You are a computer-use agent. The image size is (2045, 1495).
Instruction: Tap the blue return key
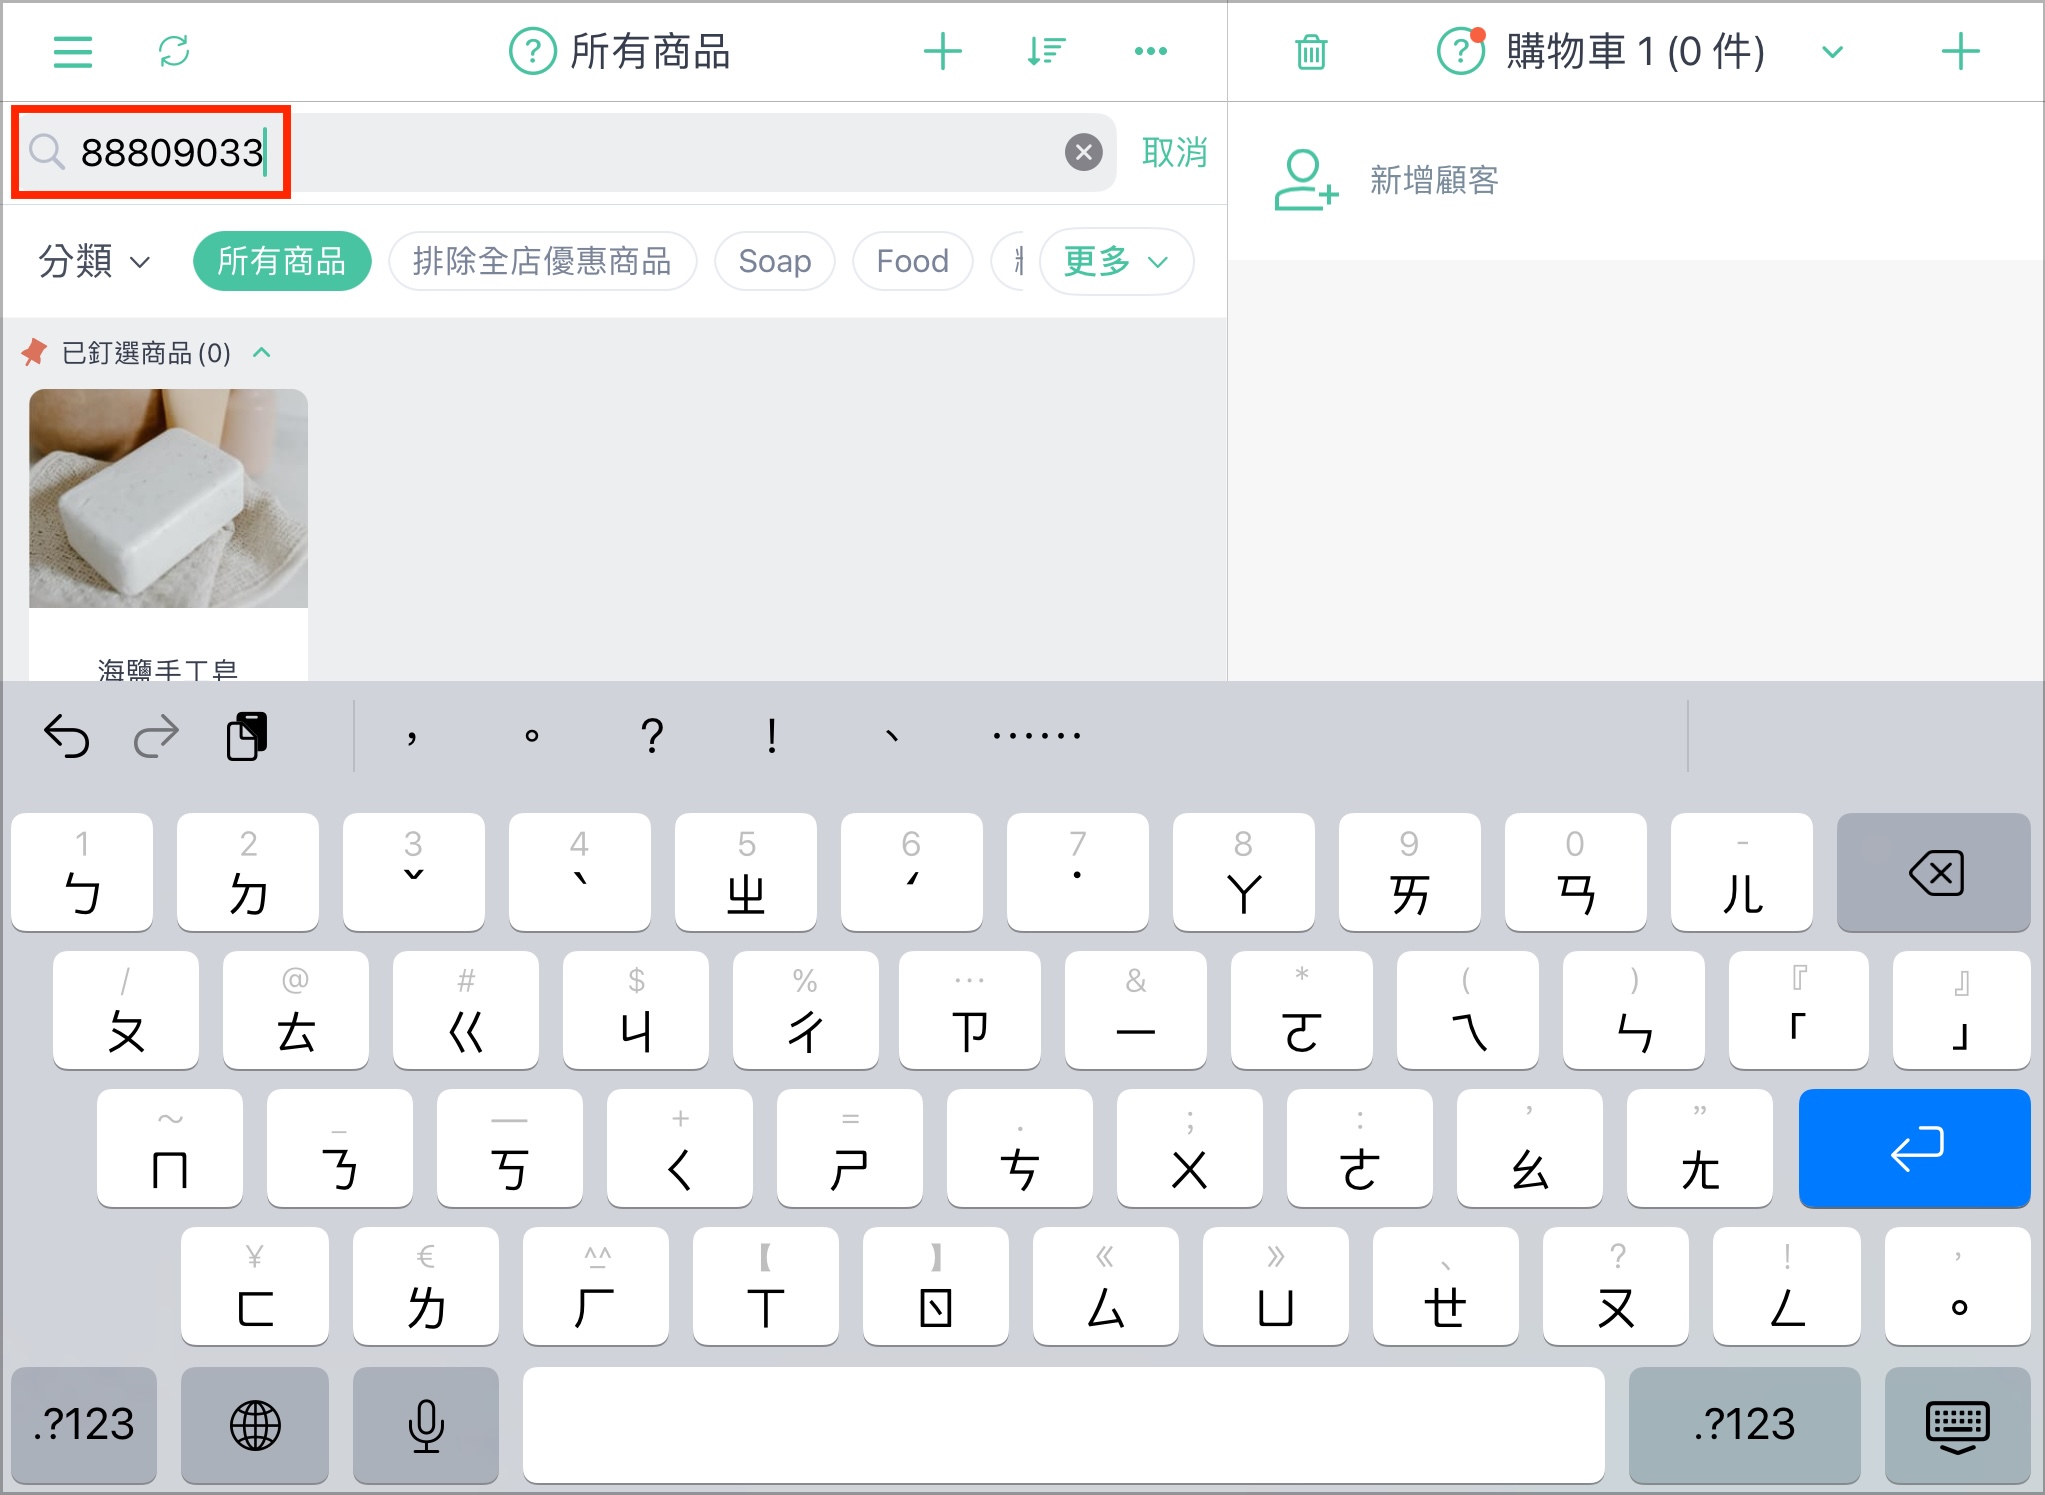tap(1914, 1148)
